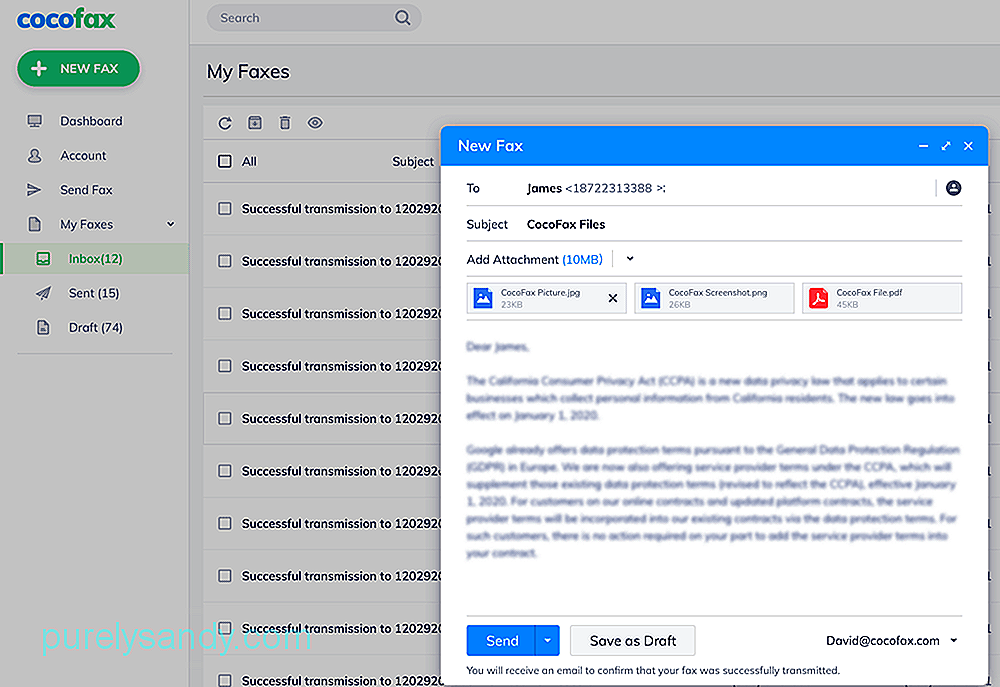Click the CocoFax File.pdf attachment name
Viewport: 1000px width, 687px height.
pos(869,293)
